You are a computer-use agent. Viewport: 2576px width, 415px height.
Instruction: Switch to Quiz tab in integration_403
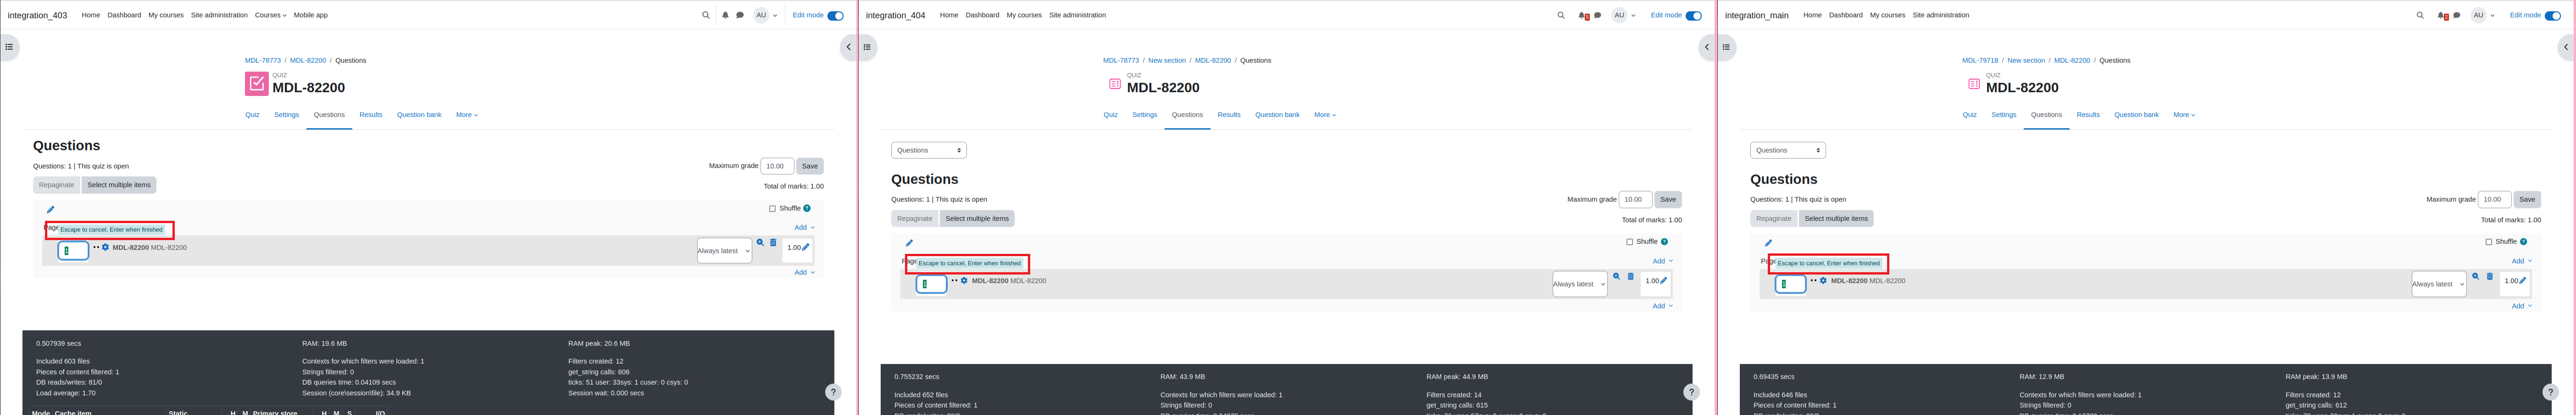(x=252, y=115)
